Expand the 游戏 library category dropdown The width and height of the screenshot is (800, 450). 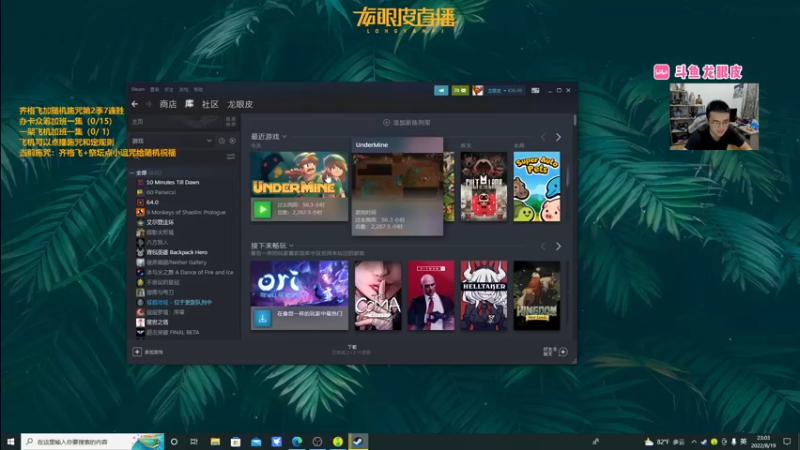[x=209, y=141]
